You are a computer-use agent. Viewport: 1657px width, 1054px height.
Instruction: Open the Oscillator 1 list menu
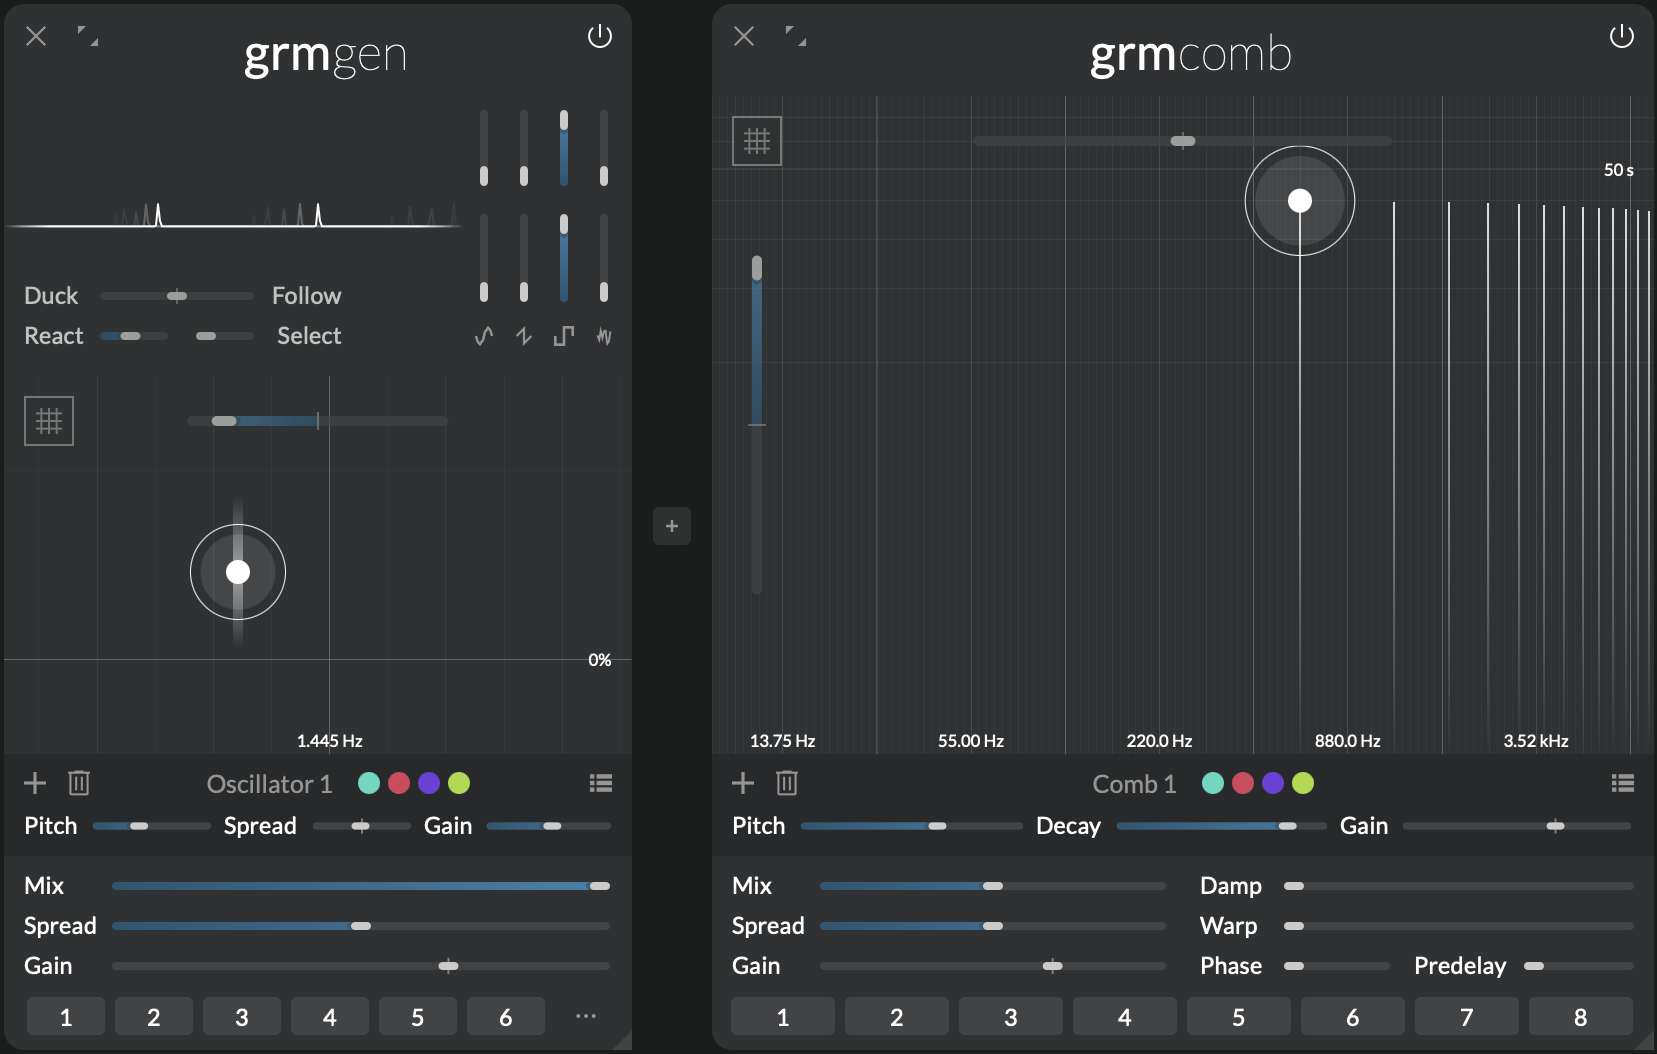click(600, 783)
